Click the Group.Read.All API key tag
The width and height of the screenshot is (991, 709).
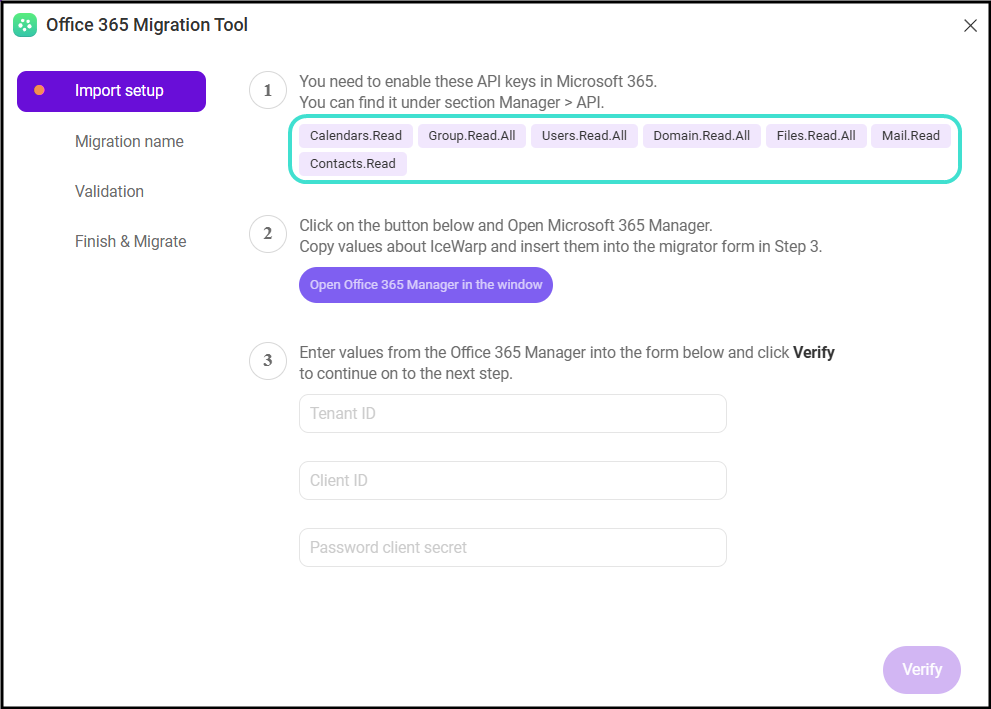pyautogui.click(x=471, y=136)
